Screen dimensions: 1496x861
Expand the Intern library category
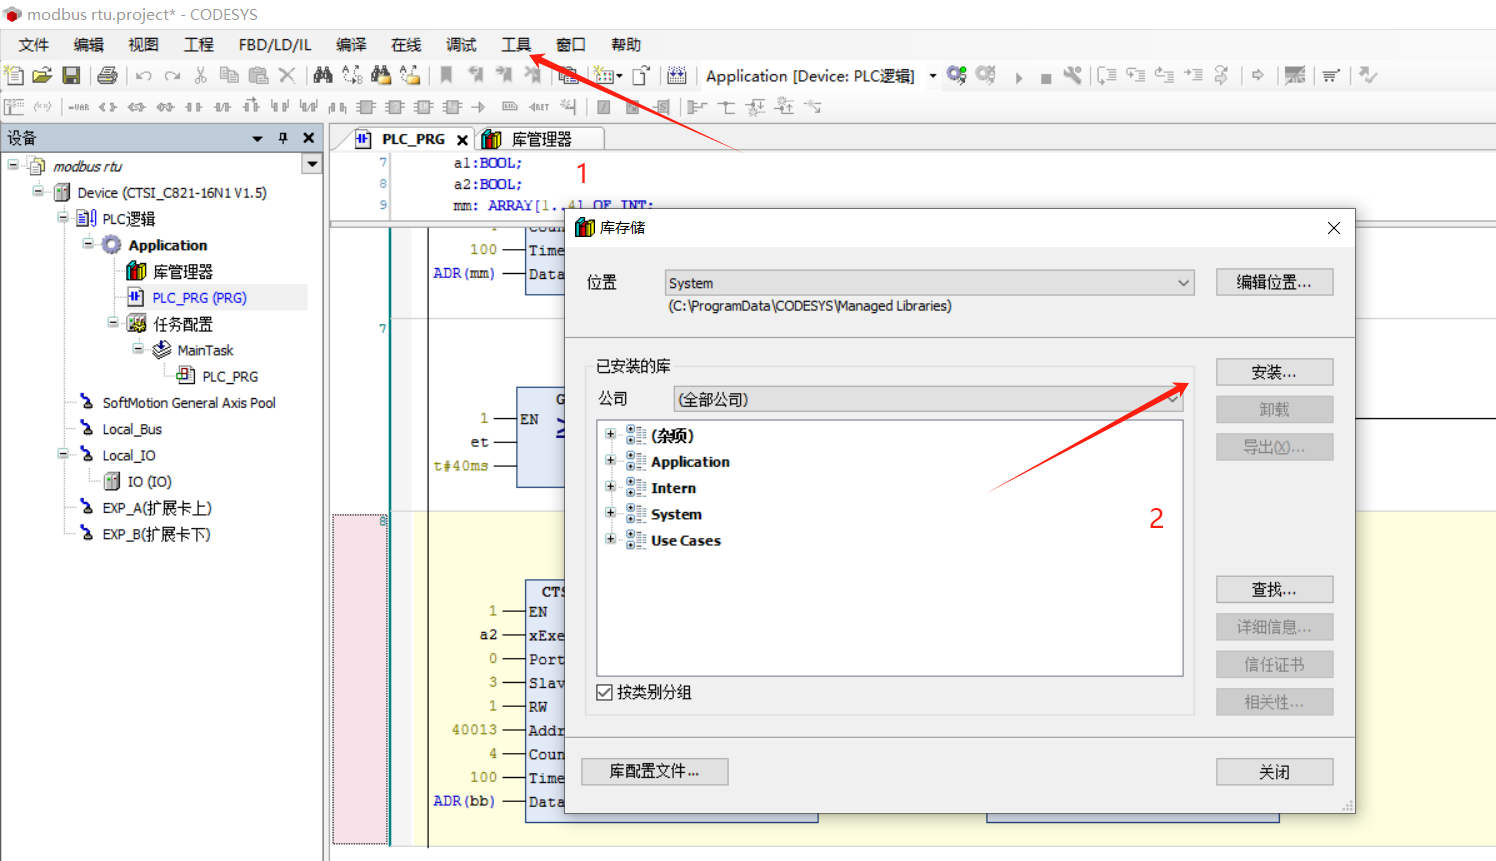coord(610,486)
